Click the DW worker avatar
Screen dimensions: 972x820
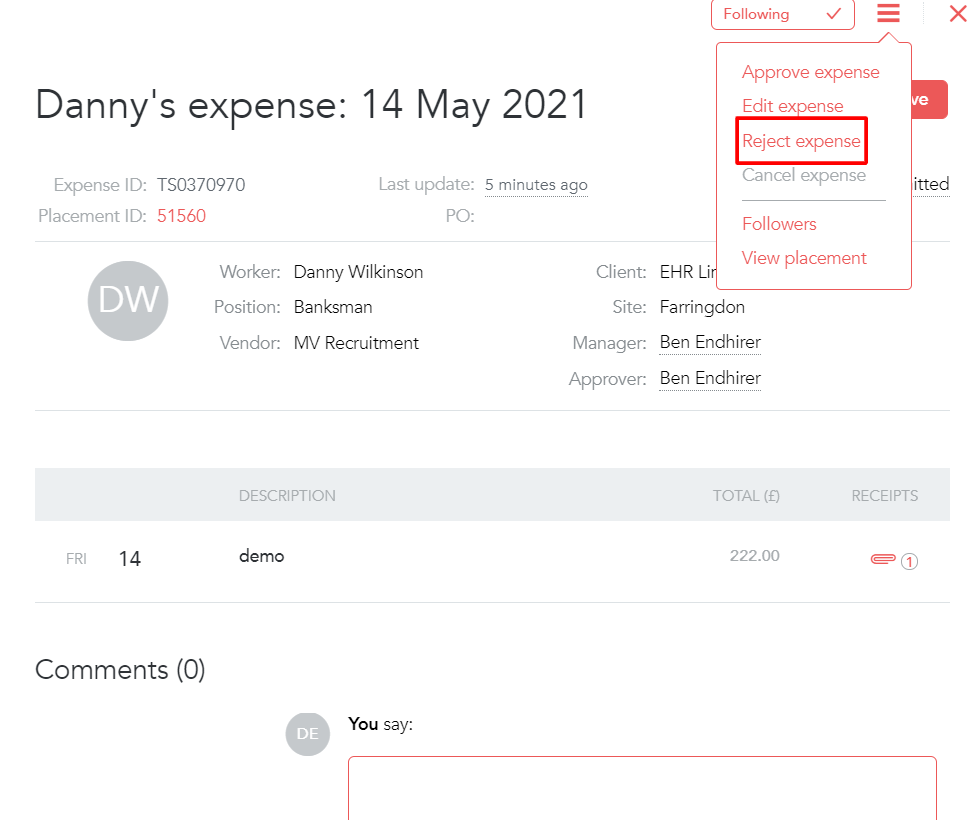tap(128, 301)
